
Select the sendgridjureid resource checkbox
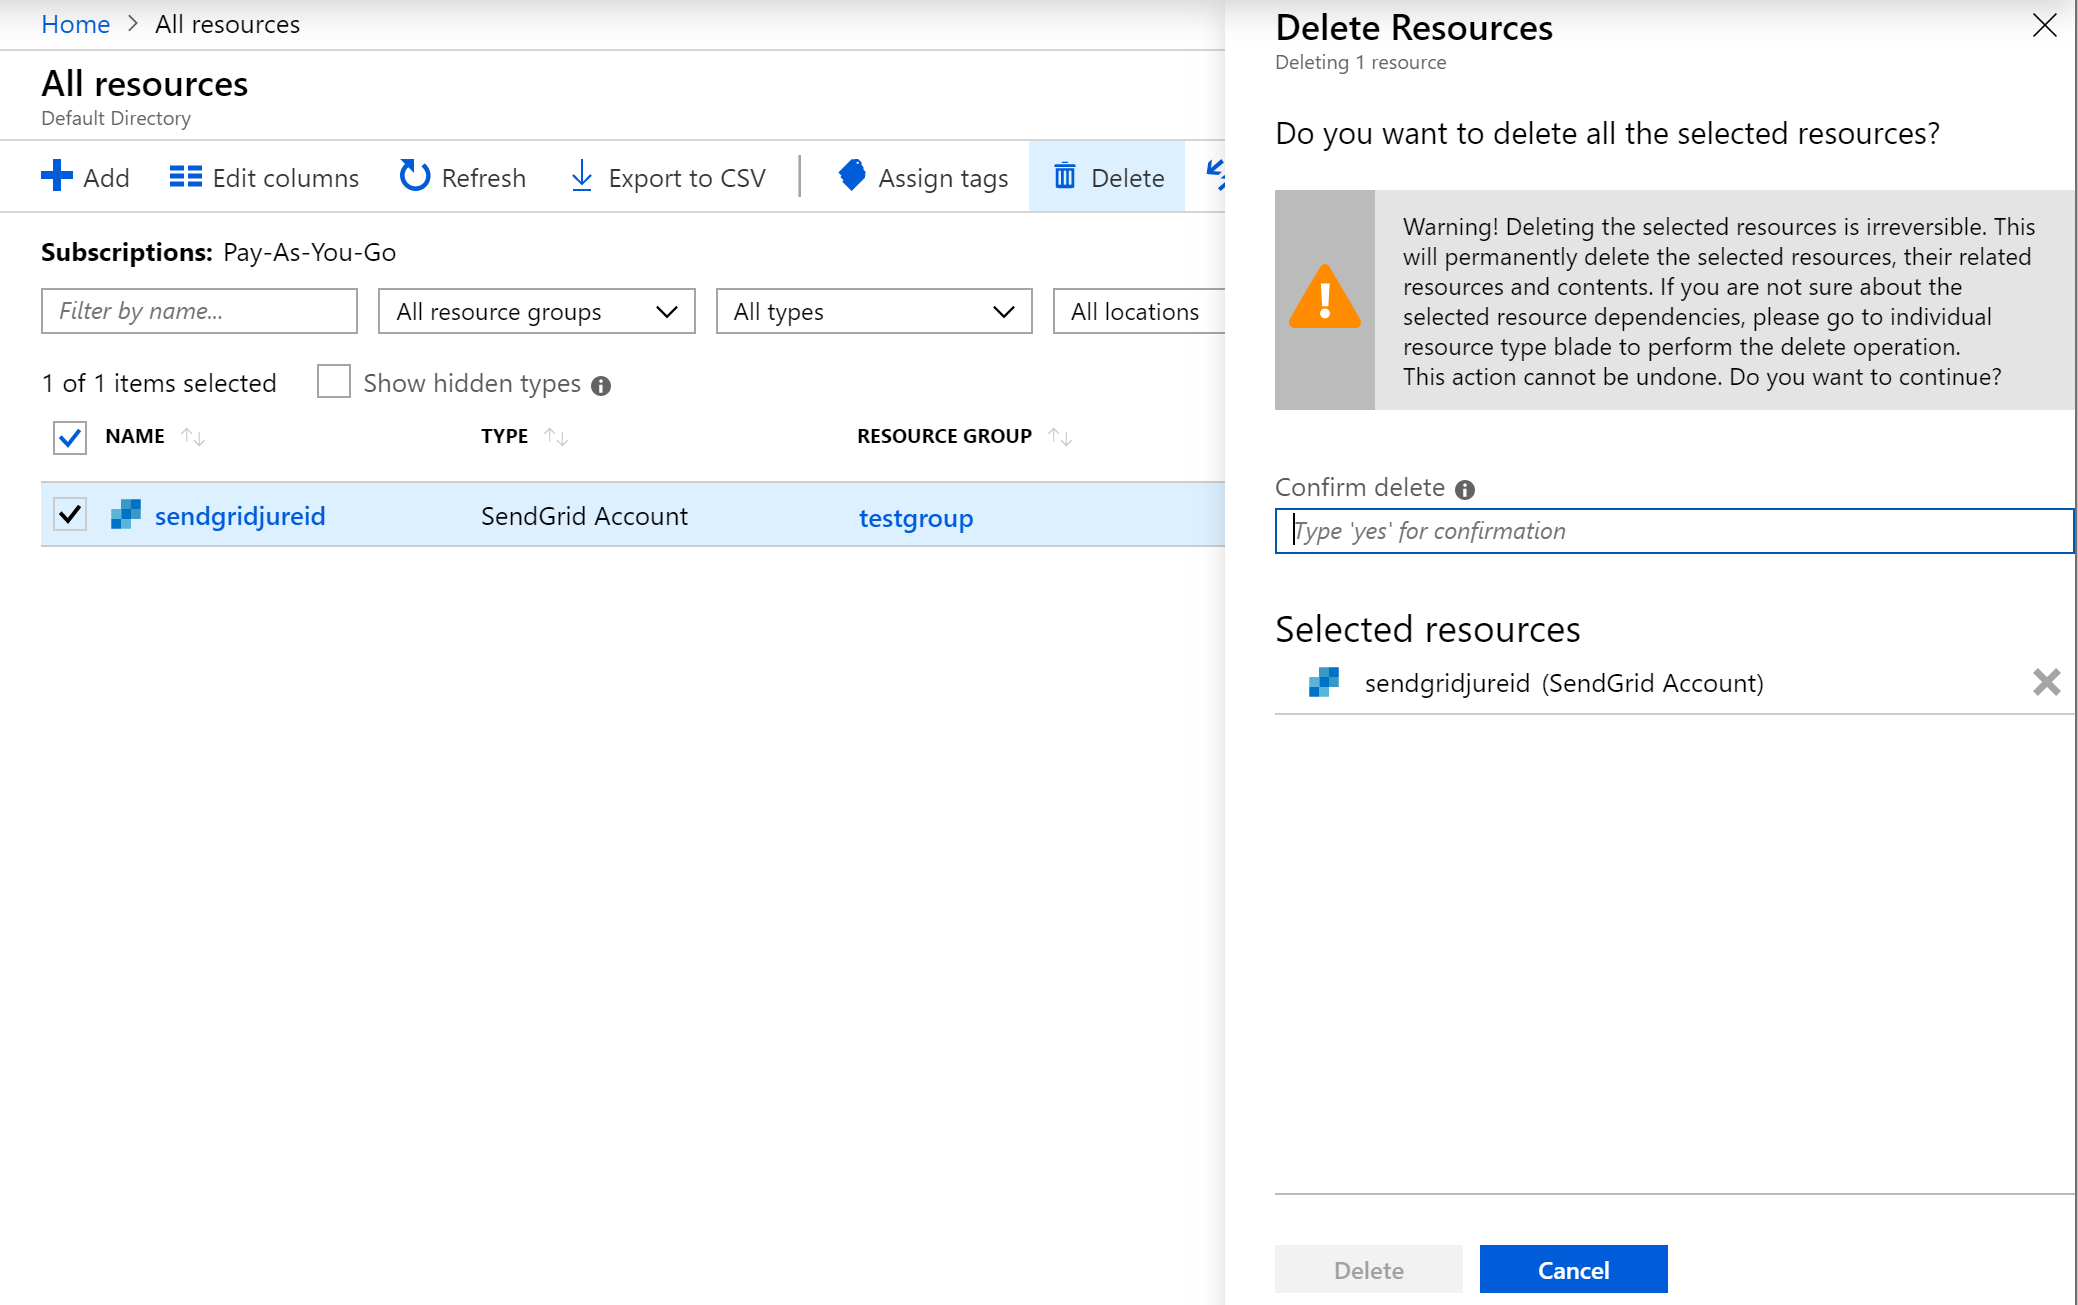point(71,516)
